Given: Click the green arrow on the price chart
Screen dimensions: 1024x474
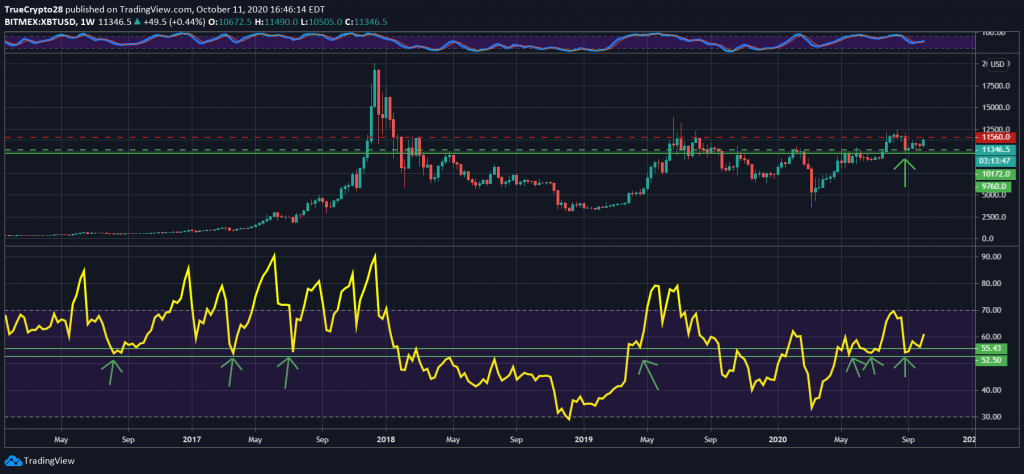Looking at the screenshot, I should [906, 171].
